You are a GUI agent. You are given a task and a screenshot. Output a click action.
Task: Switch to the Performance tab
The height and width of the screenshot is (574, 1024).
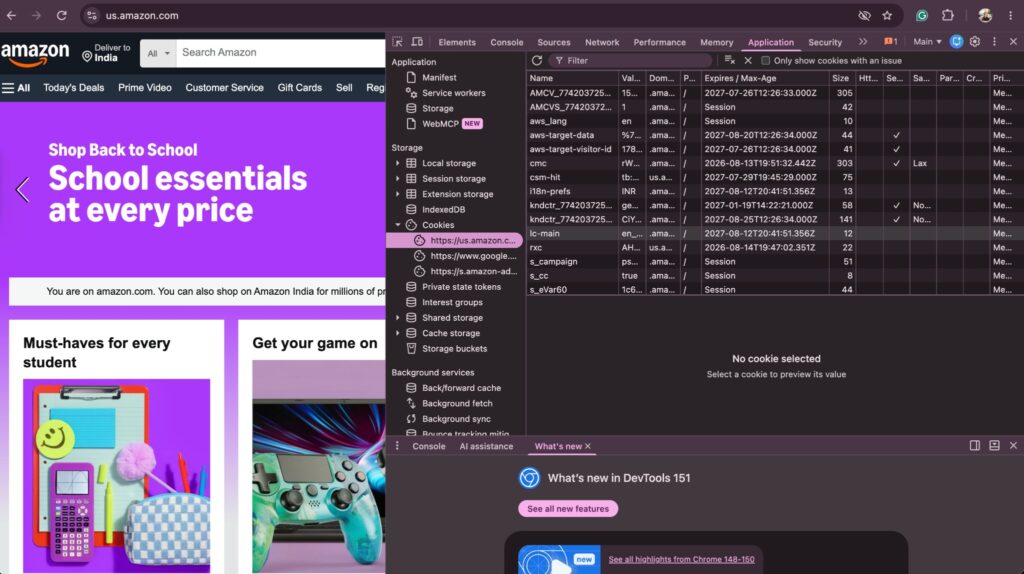pyautogui.click(x=660, y=42)
